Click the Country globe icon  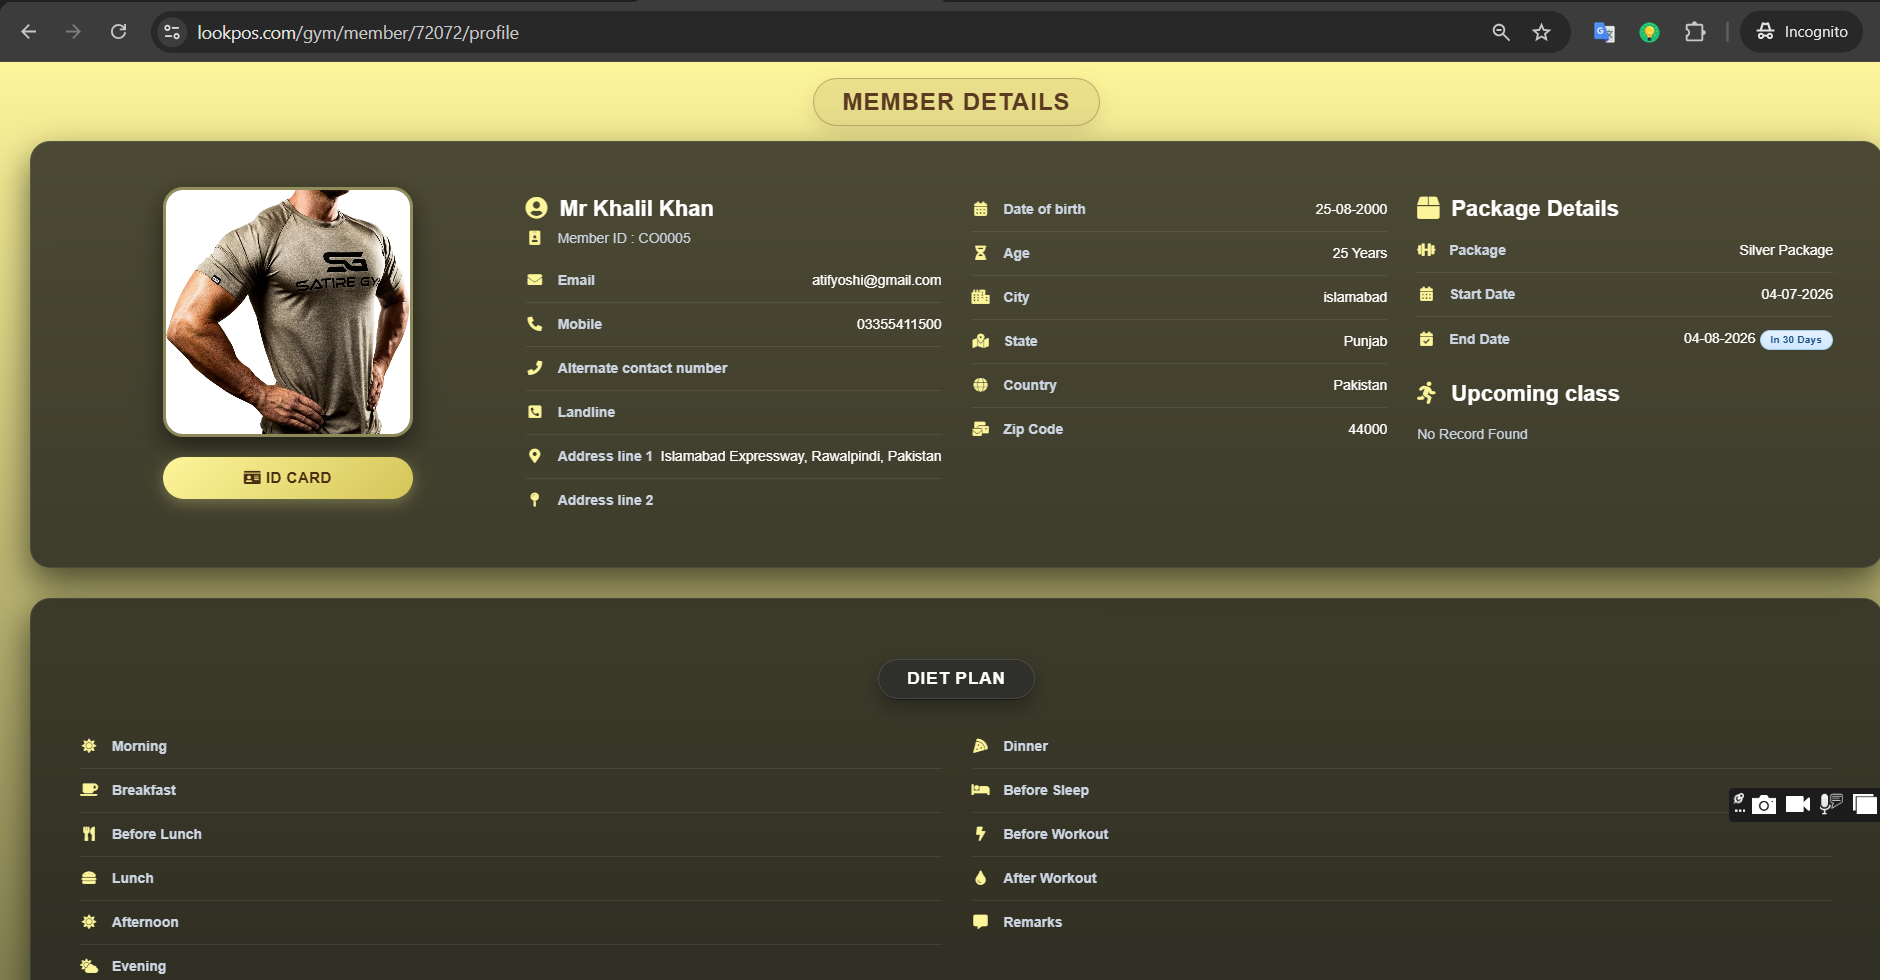click(981, 385)
